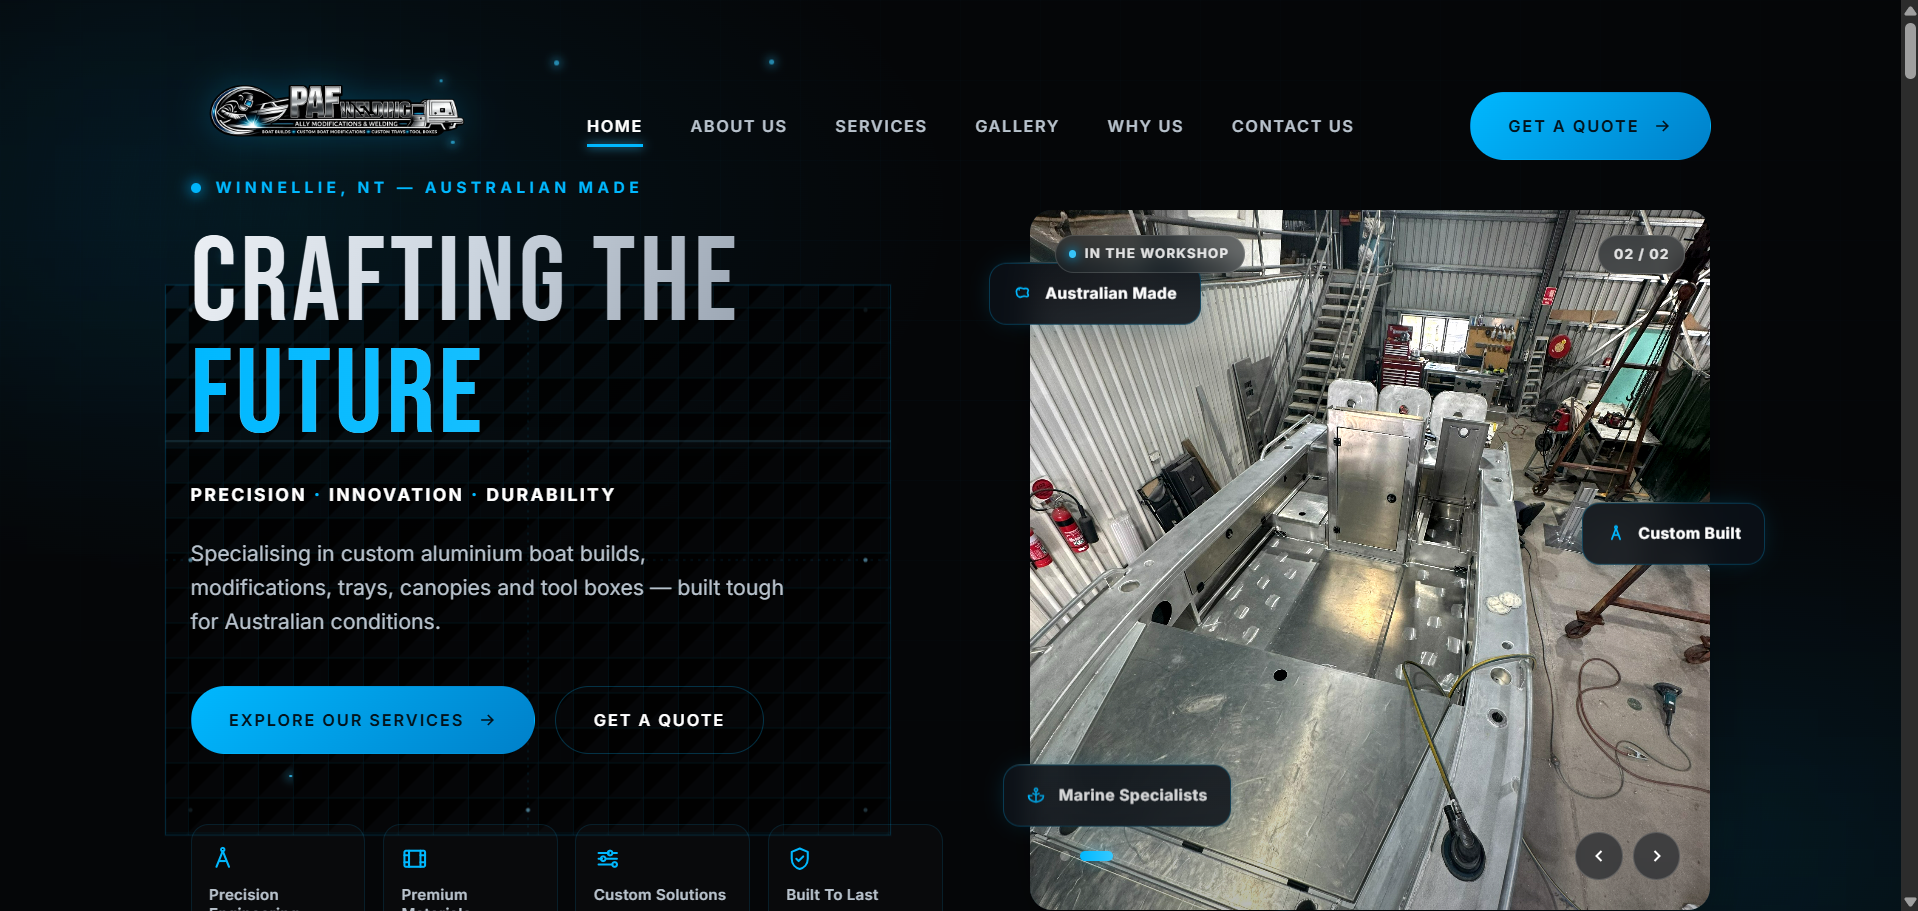Click the page vertical scrollbar thumb
The image size is (1918, 911).
[x=1909, y=49]
